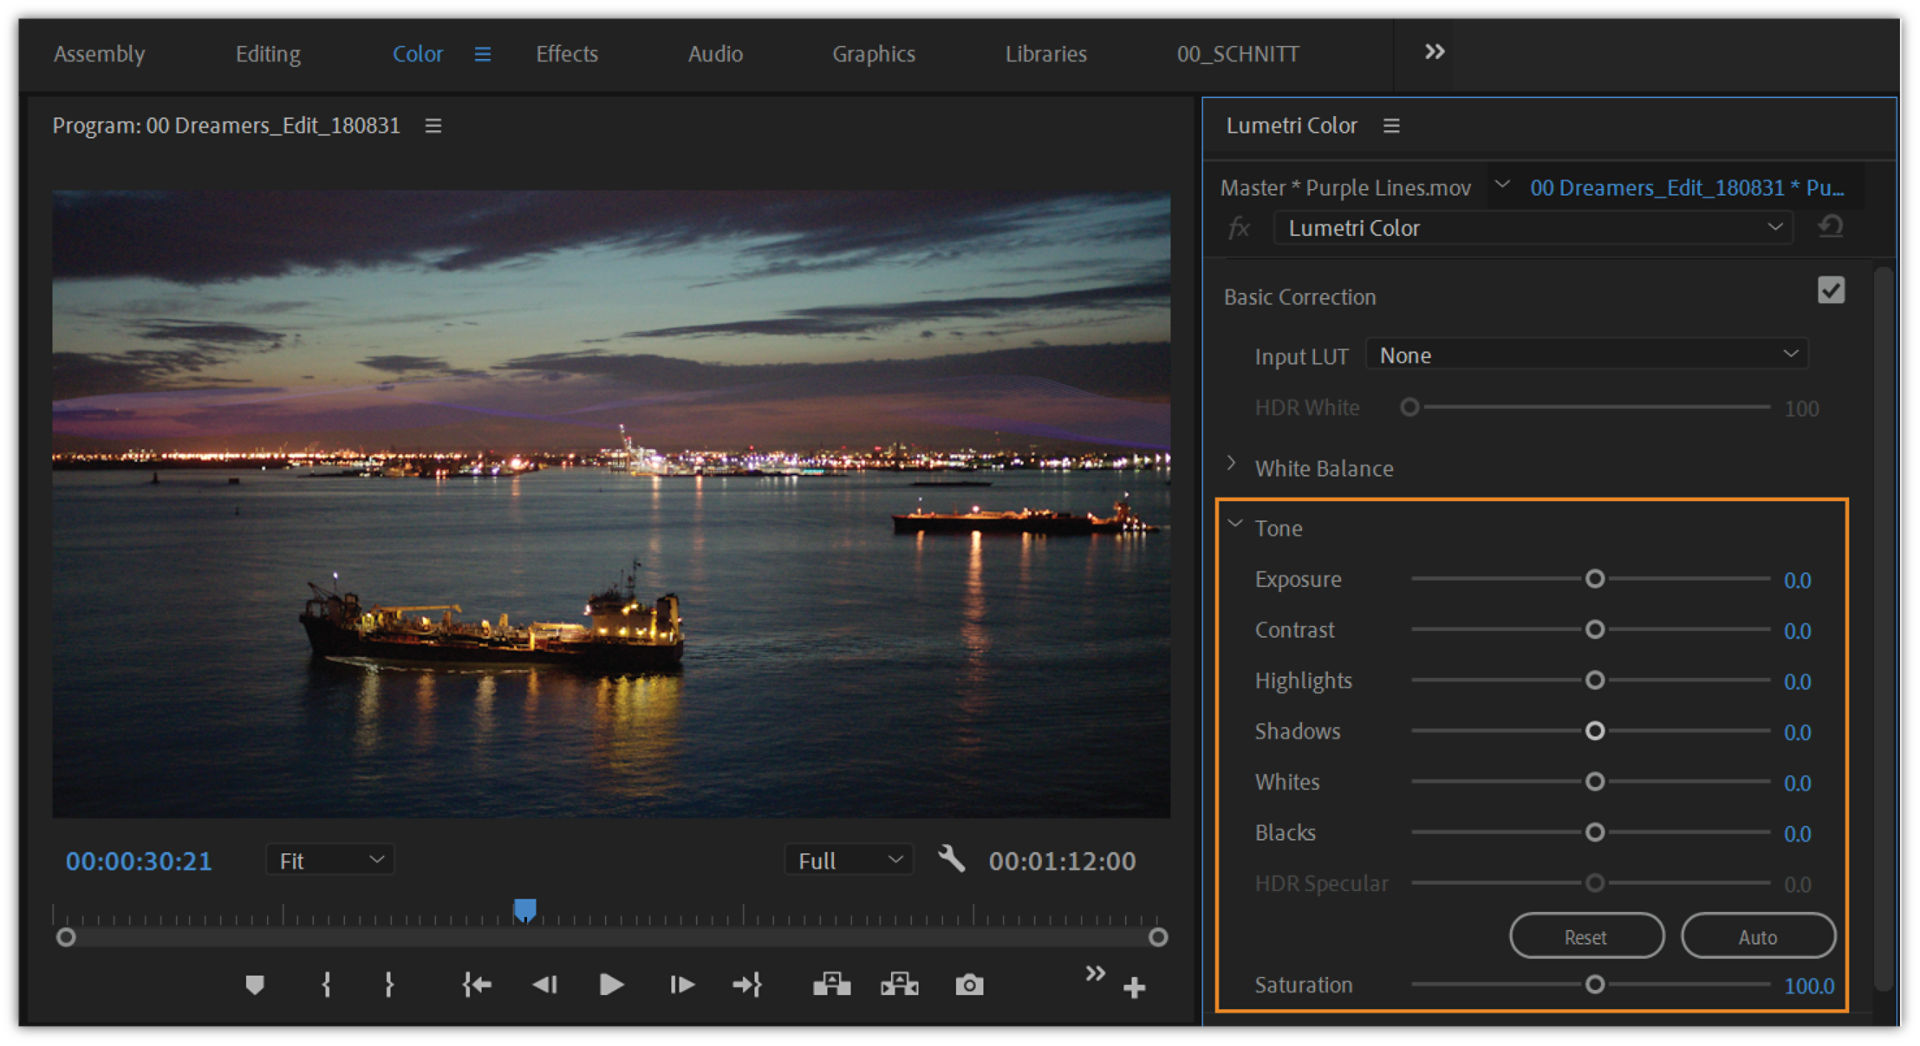Viewport: 1920px width, 1046px height.
Task: Click the Go to In point icon
Action: point(476,985)
